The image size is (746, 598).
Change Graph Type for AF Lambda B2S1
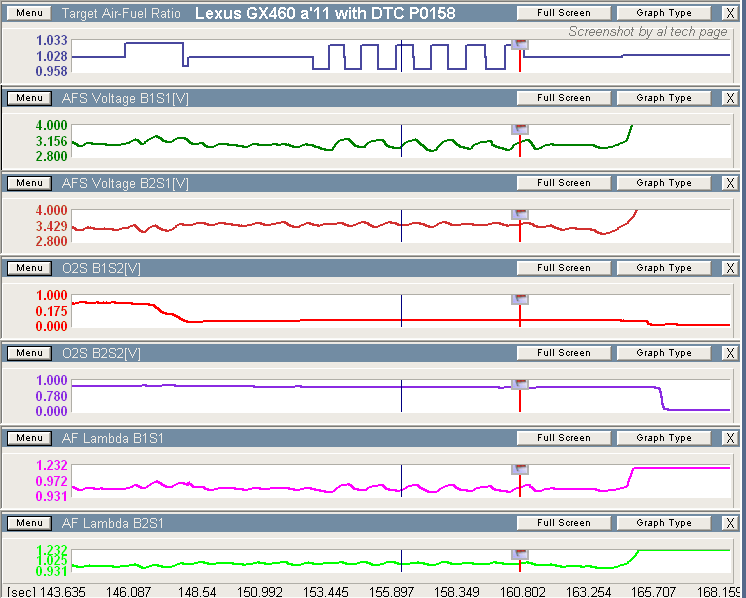click(664, 523)
